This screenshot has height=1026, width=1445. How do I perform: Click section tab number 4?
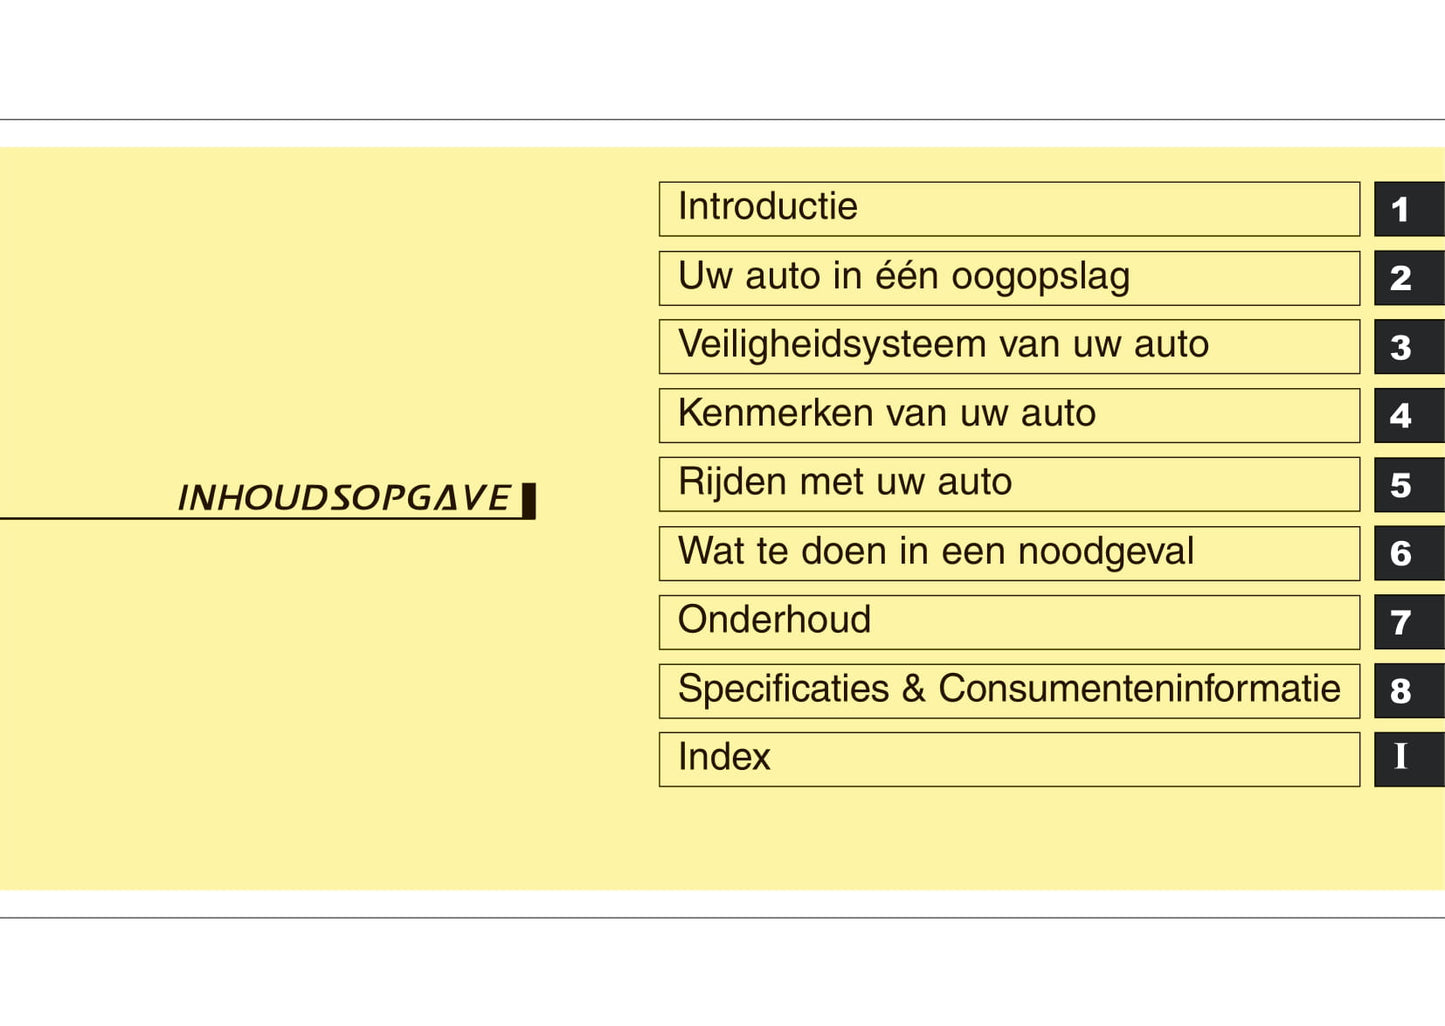[x=1408, y=415]
